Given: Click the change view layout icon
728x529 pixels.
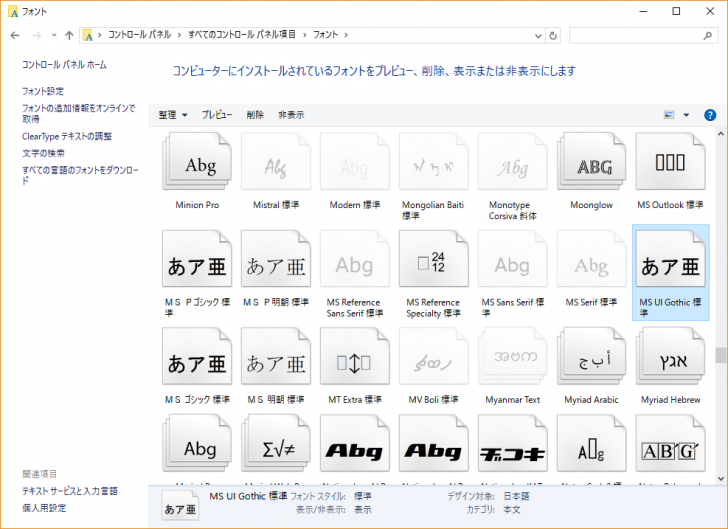Looking at the screenshot, I should coord(669,115).
